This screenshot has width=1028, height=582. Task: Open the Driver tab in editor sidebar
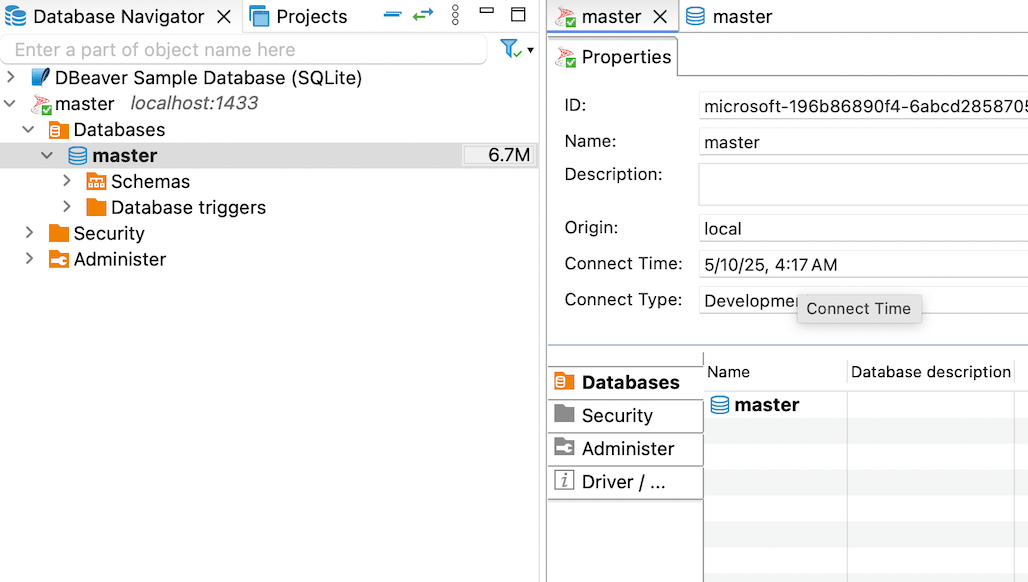coord(622,482)
